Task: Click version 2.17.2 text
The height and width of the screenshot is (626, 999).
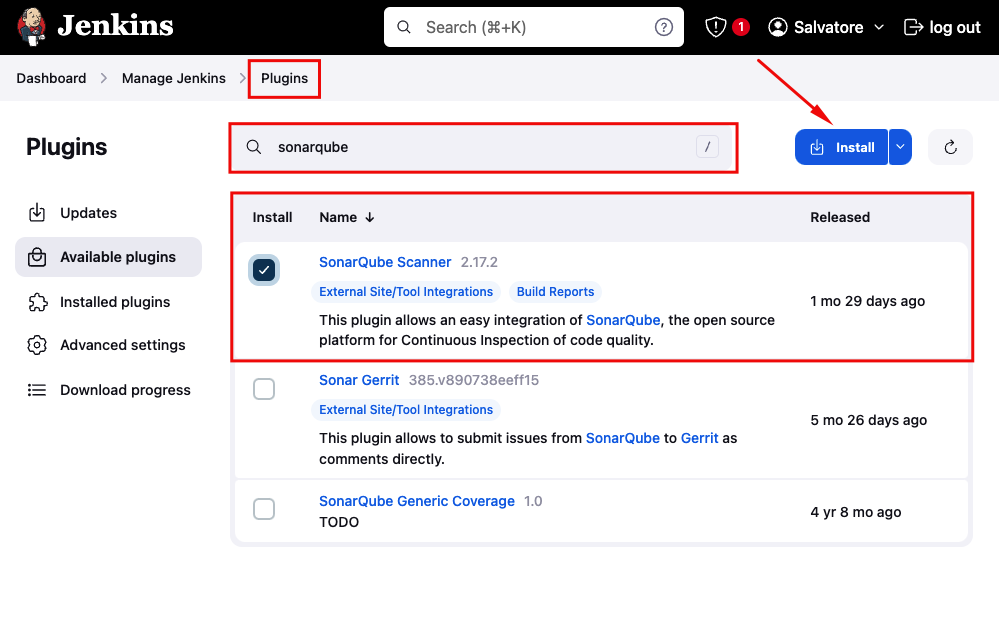Action: 479,262
